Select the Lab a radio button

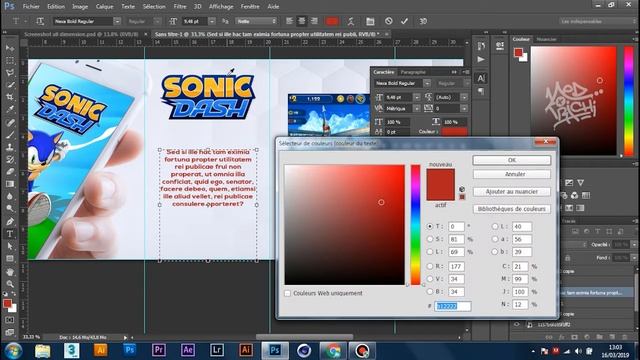(495, 239)
